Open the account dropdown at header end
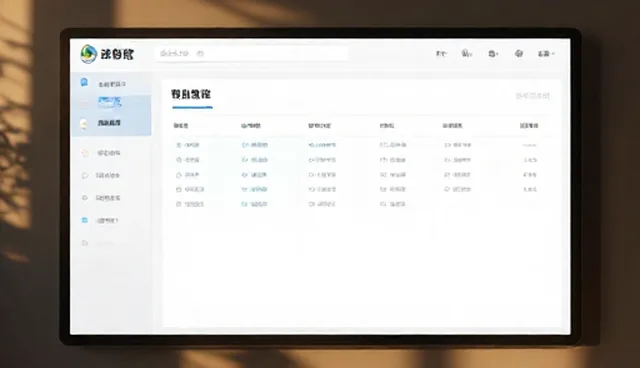 546,53
